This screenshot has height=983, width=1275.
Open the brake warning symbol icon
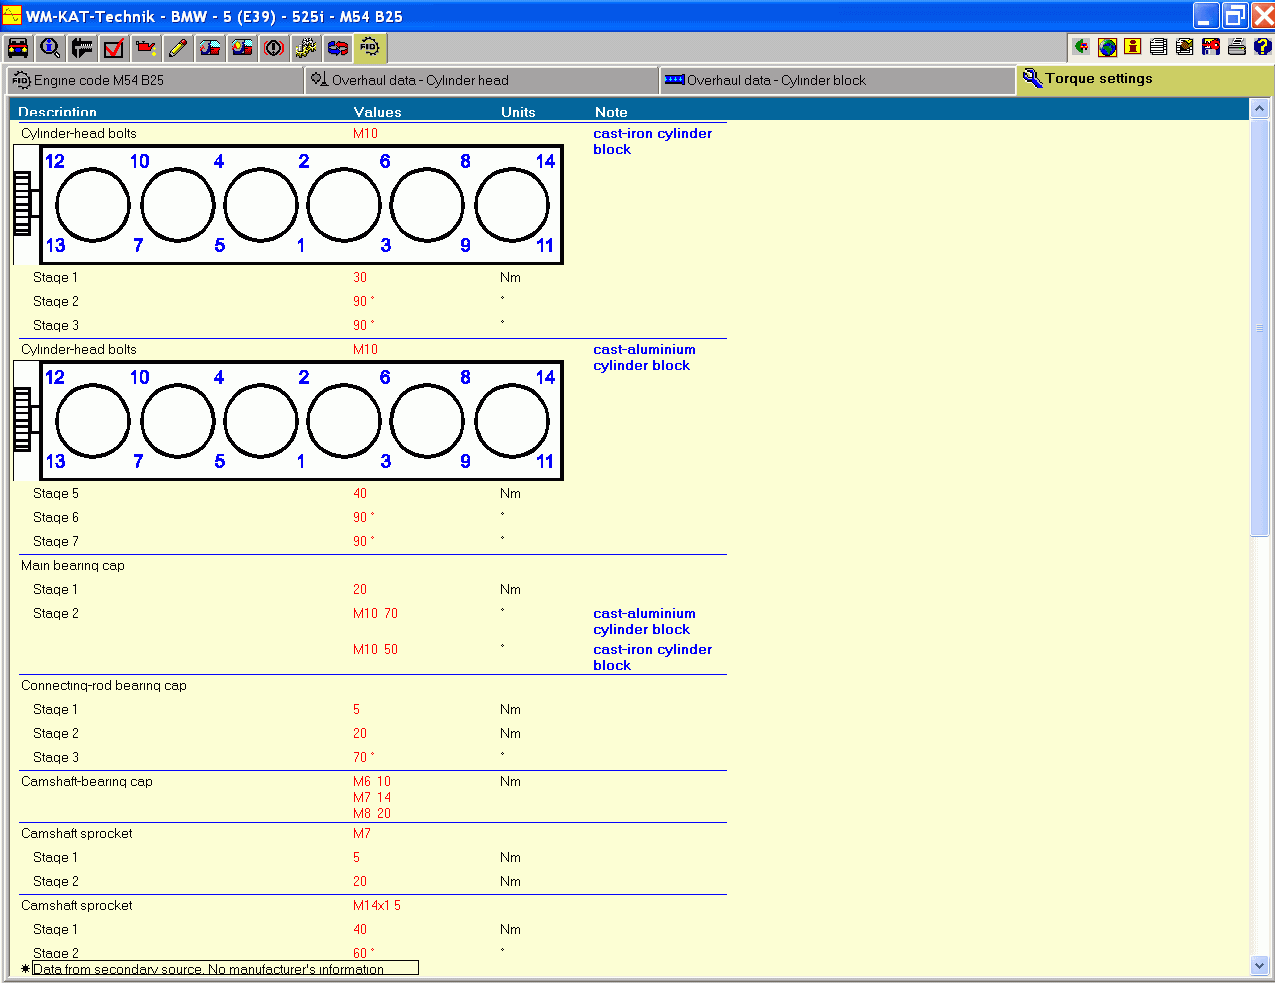[x=274, y=47]
